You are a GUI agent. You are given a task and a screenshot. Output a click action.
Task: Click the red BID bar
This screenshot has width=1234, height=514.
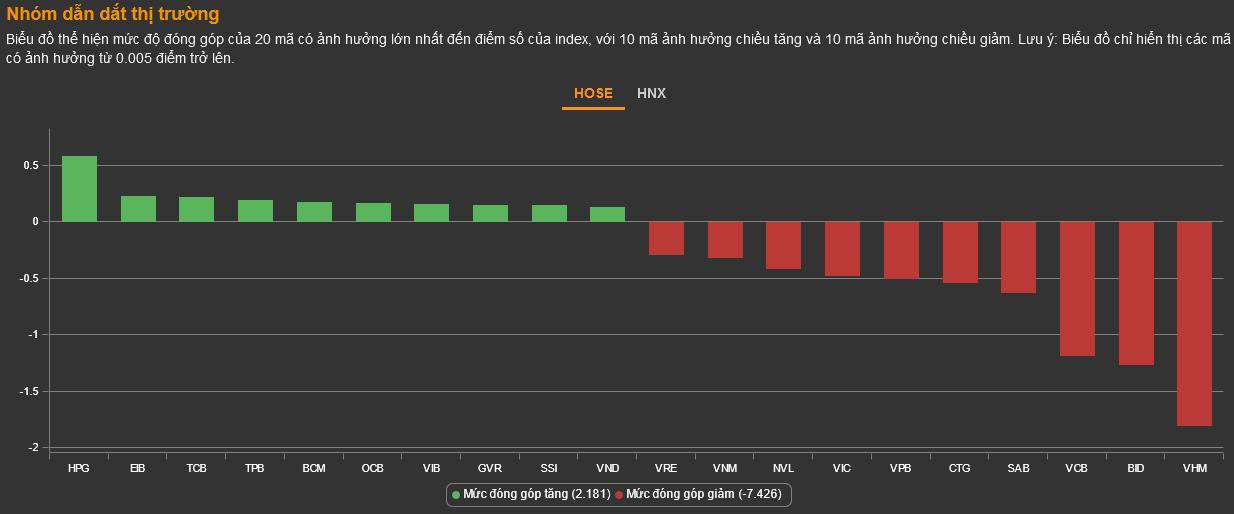(1136, 293)
